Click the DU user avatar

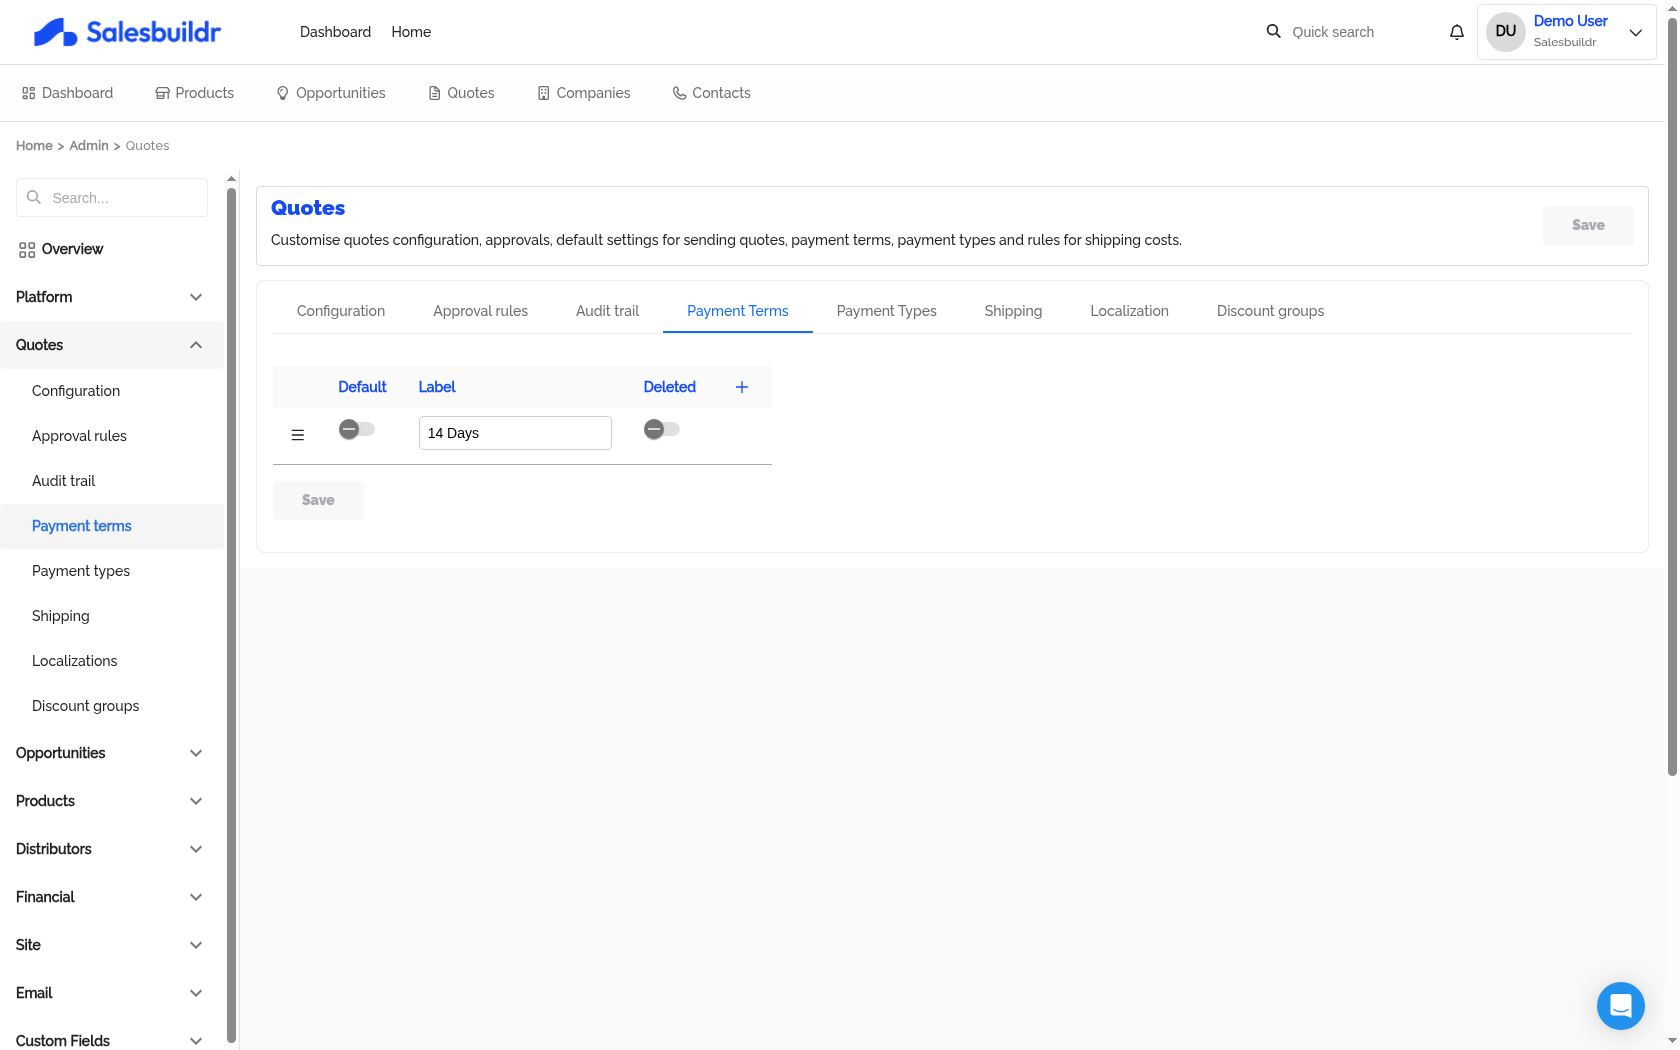tap(1506, 31)
